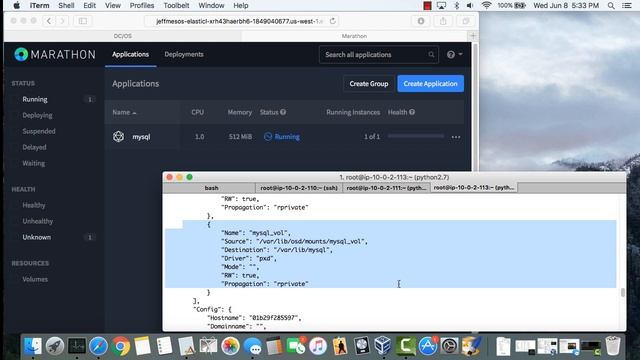Open Photos app from the dock

pos(230,346)
